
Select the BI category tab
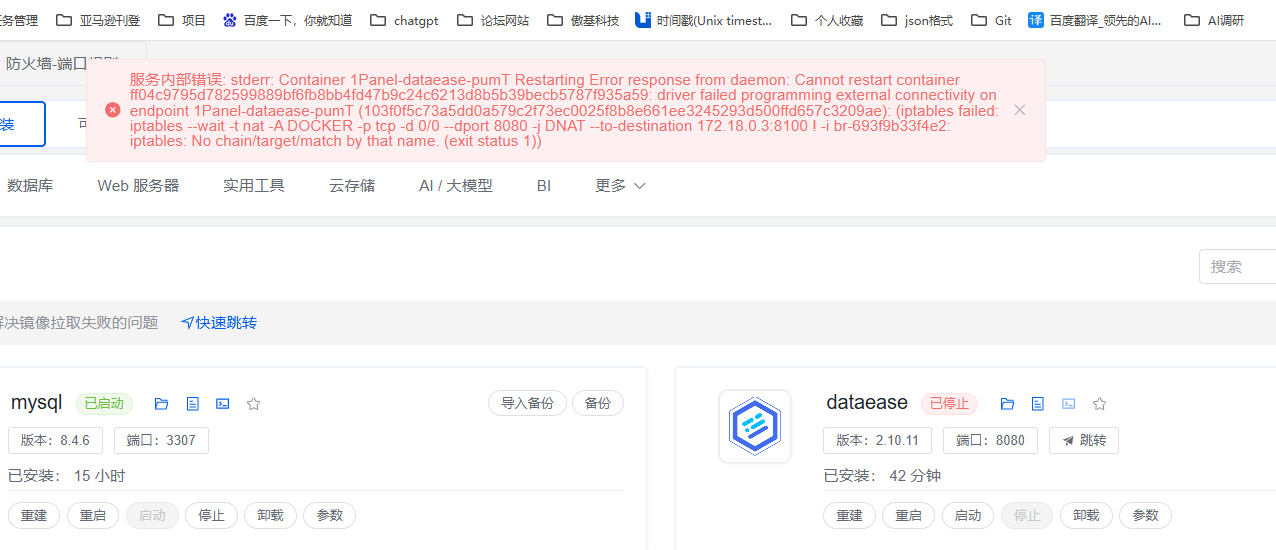(x=544, y=186)
